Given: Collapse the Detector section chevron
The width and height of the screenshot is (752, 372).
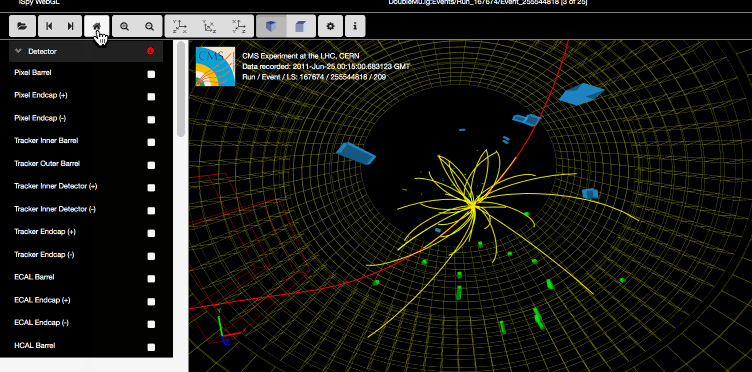Looking at the screenshot, I should pyautogui.click(x=19, y=51).
